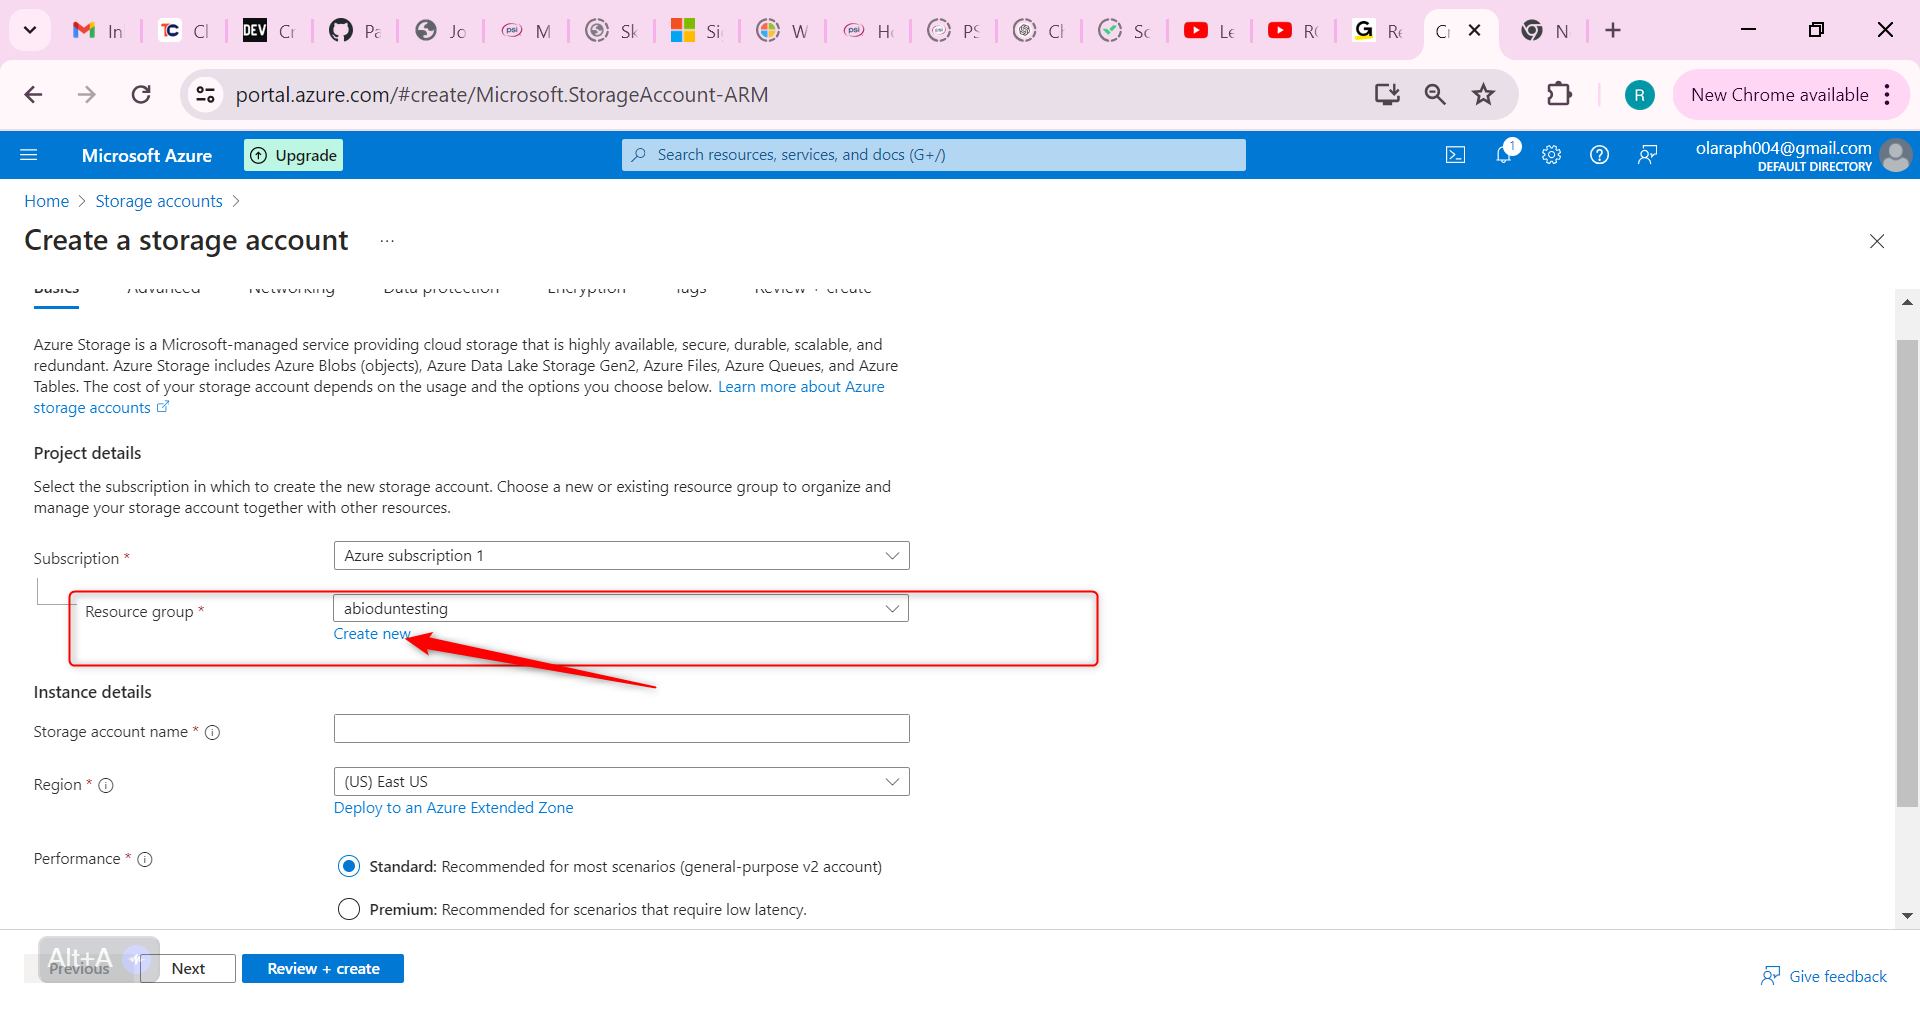1920x1020 pixels.
Task: Click the Give feedback link
Action: [1824, 976]
